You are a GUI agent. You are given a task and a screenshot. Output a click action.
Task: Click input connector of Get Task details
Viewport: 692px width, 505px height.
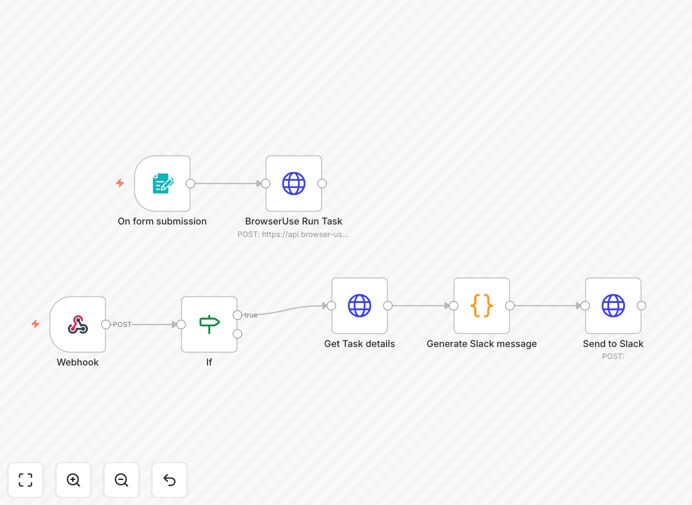click(x=331, y=305)
